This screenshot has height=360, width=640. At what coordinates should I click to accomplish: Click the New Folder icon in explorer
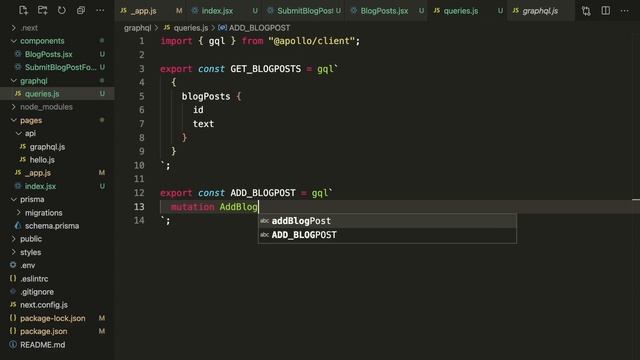tap(42, 10)
